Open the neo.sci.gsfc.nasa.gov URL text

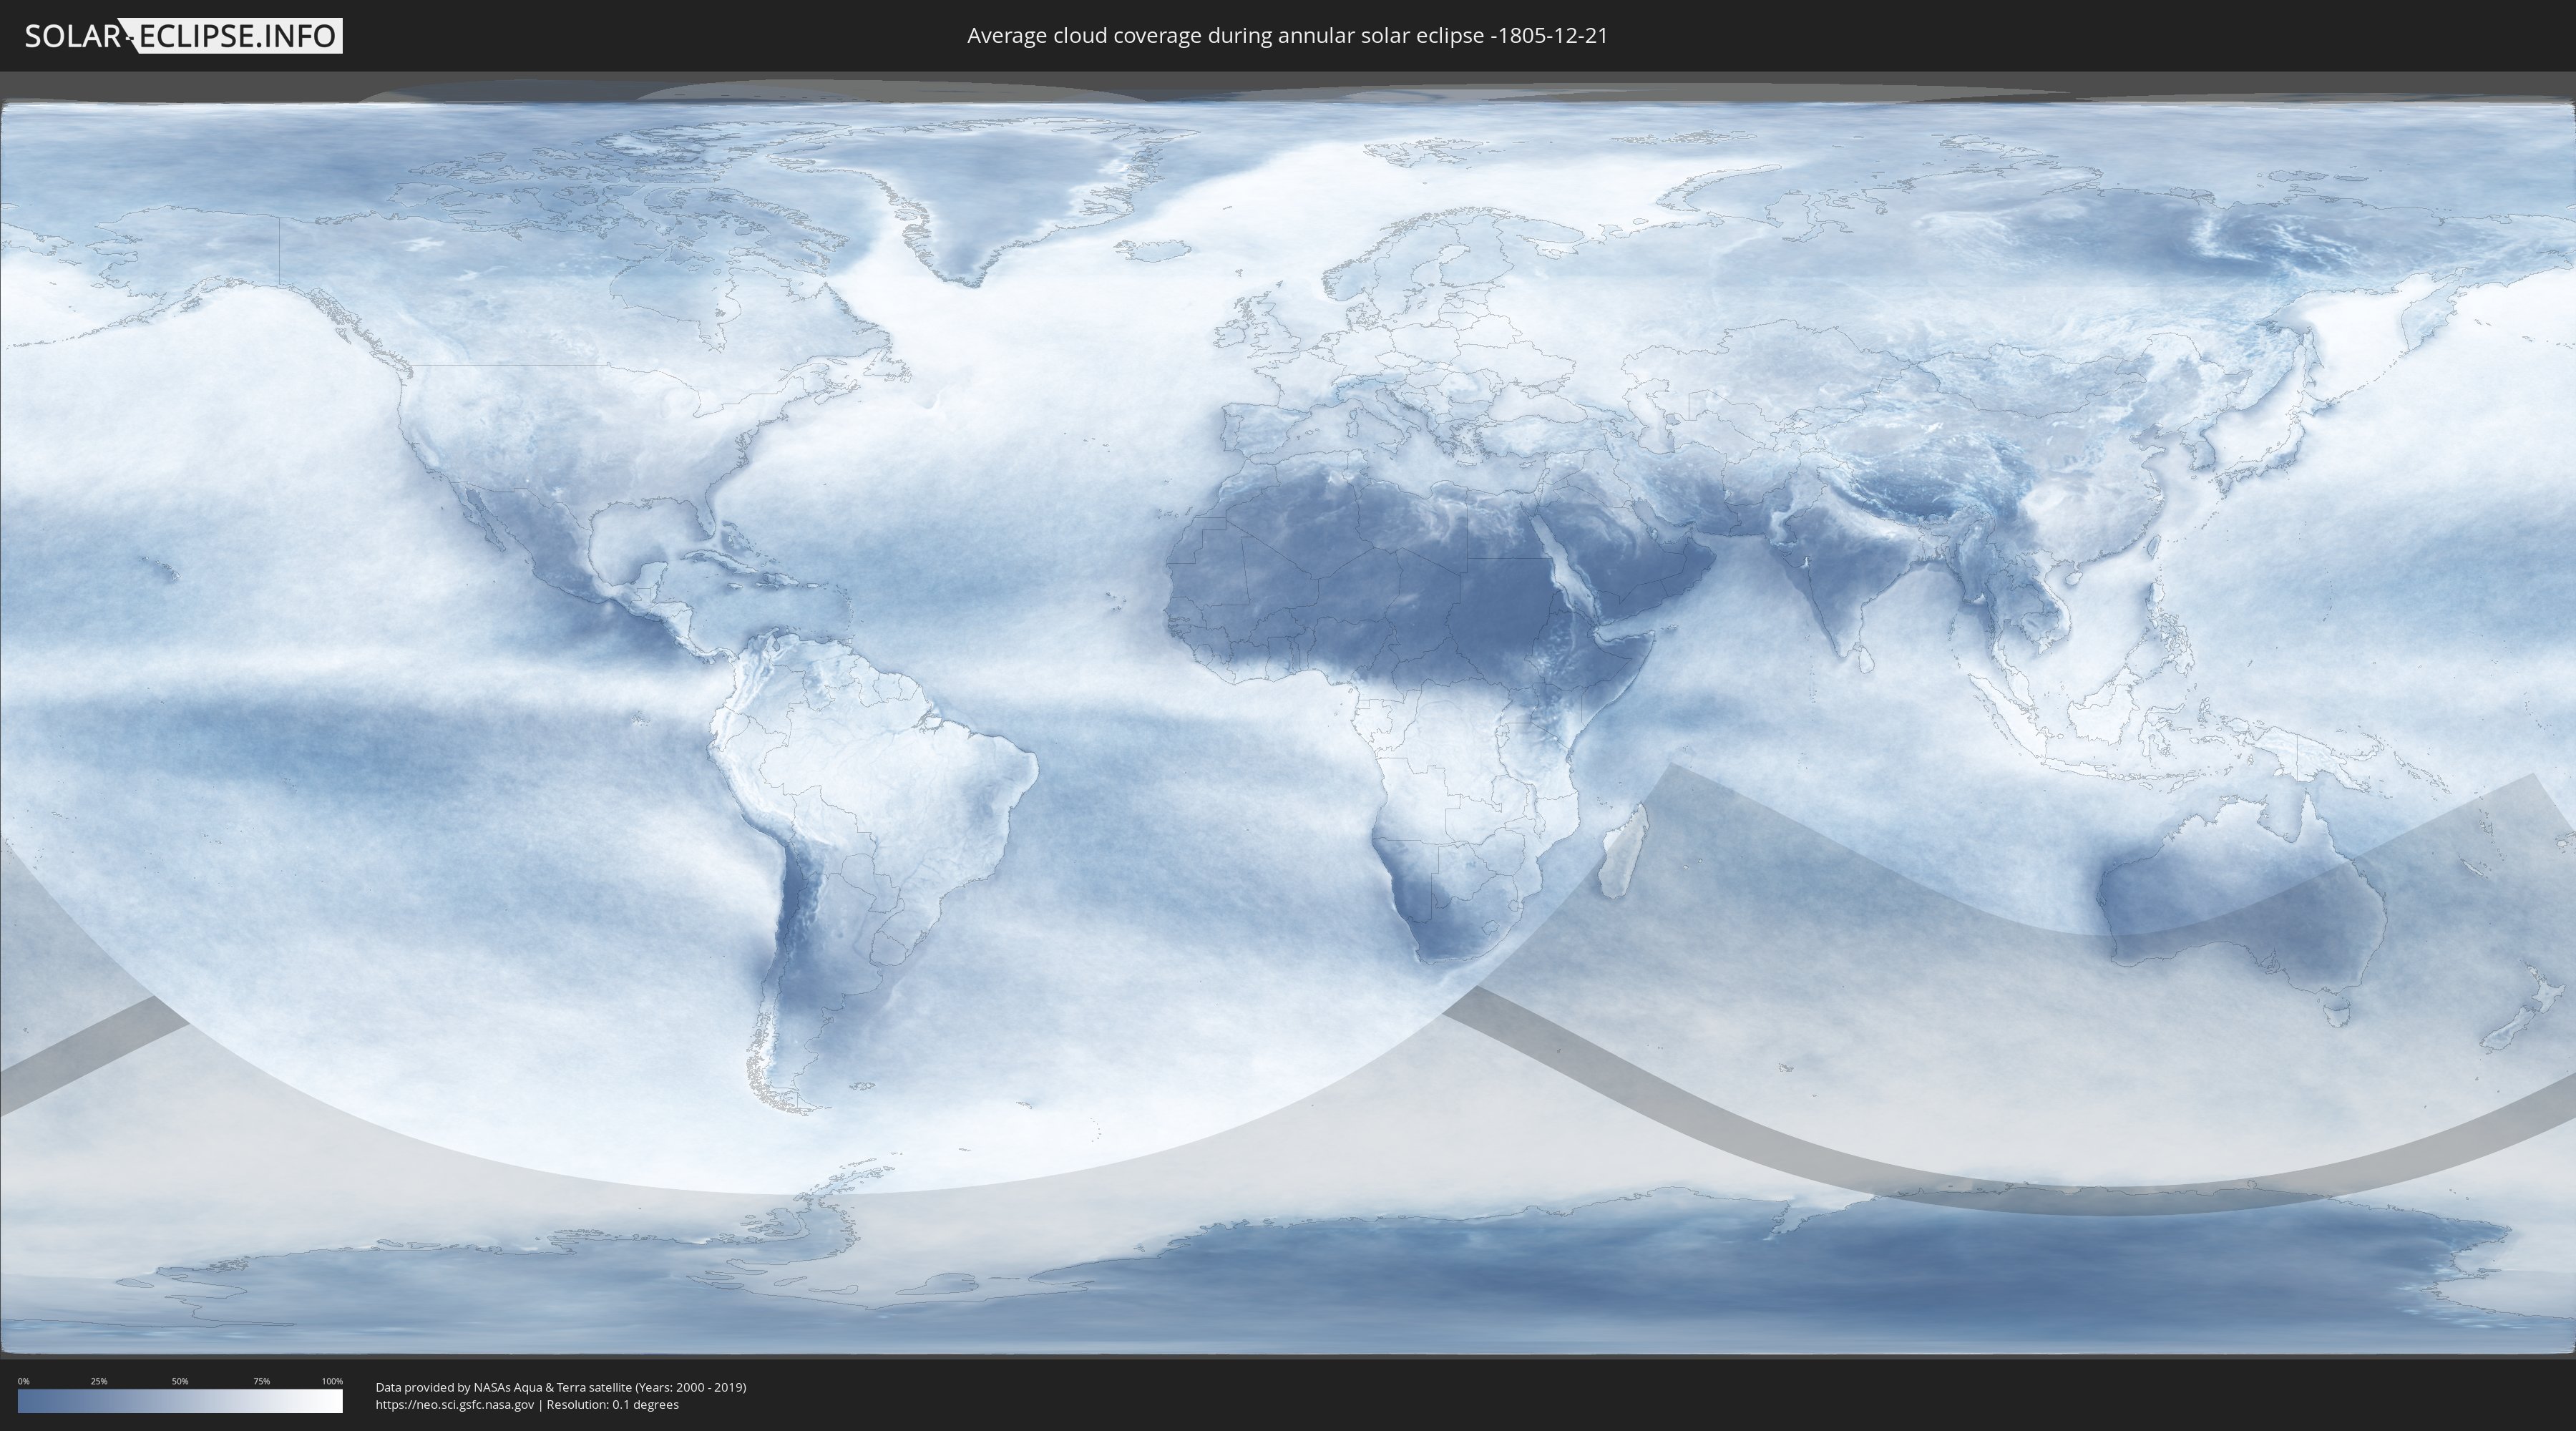click(454, 1404)
